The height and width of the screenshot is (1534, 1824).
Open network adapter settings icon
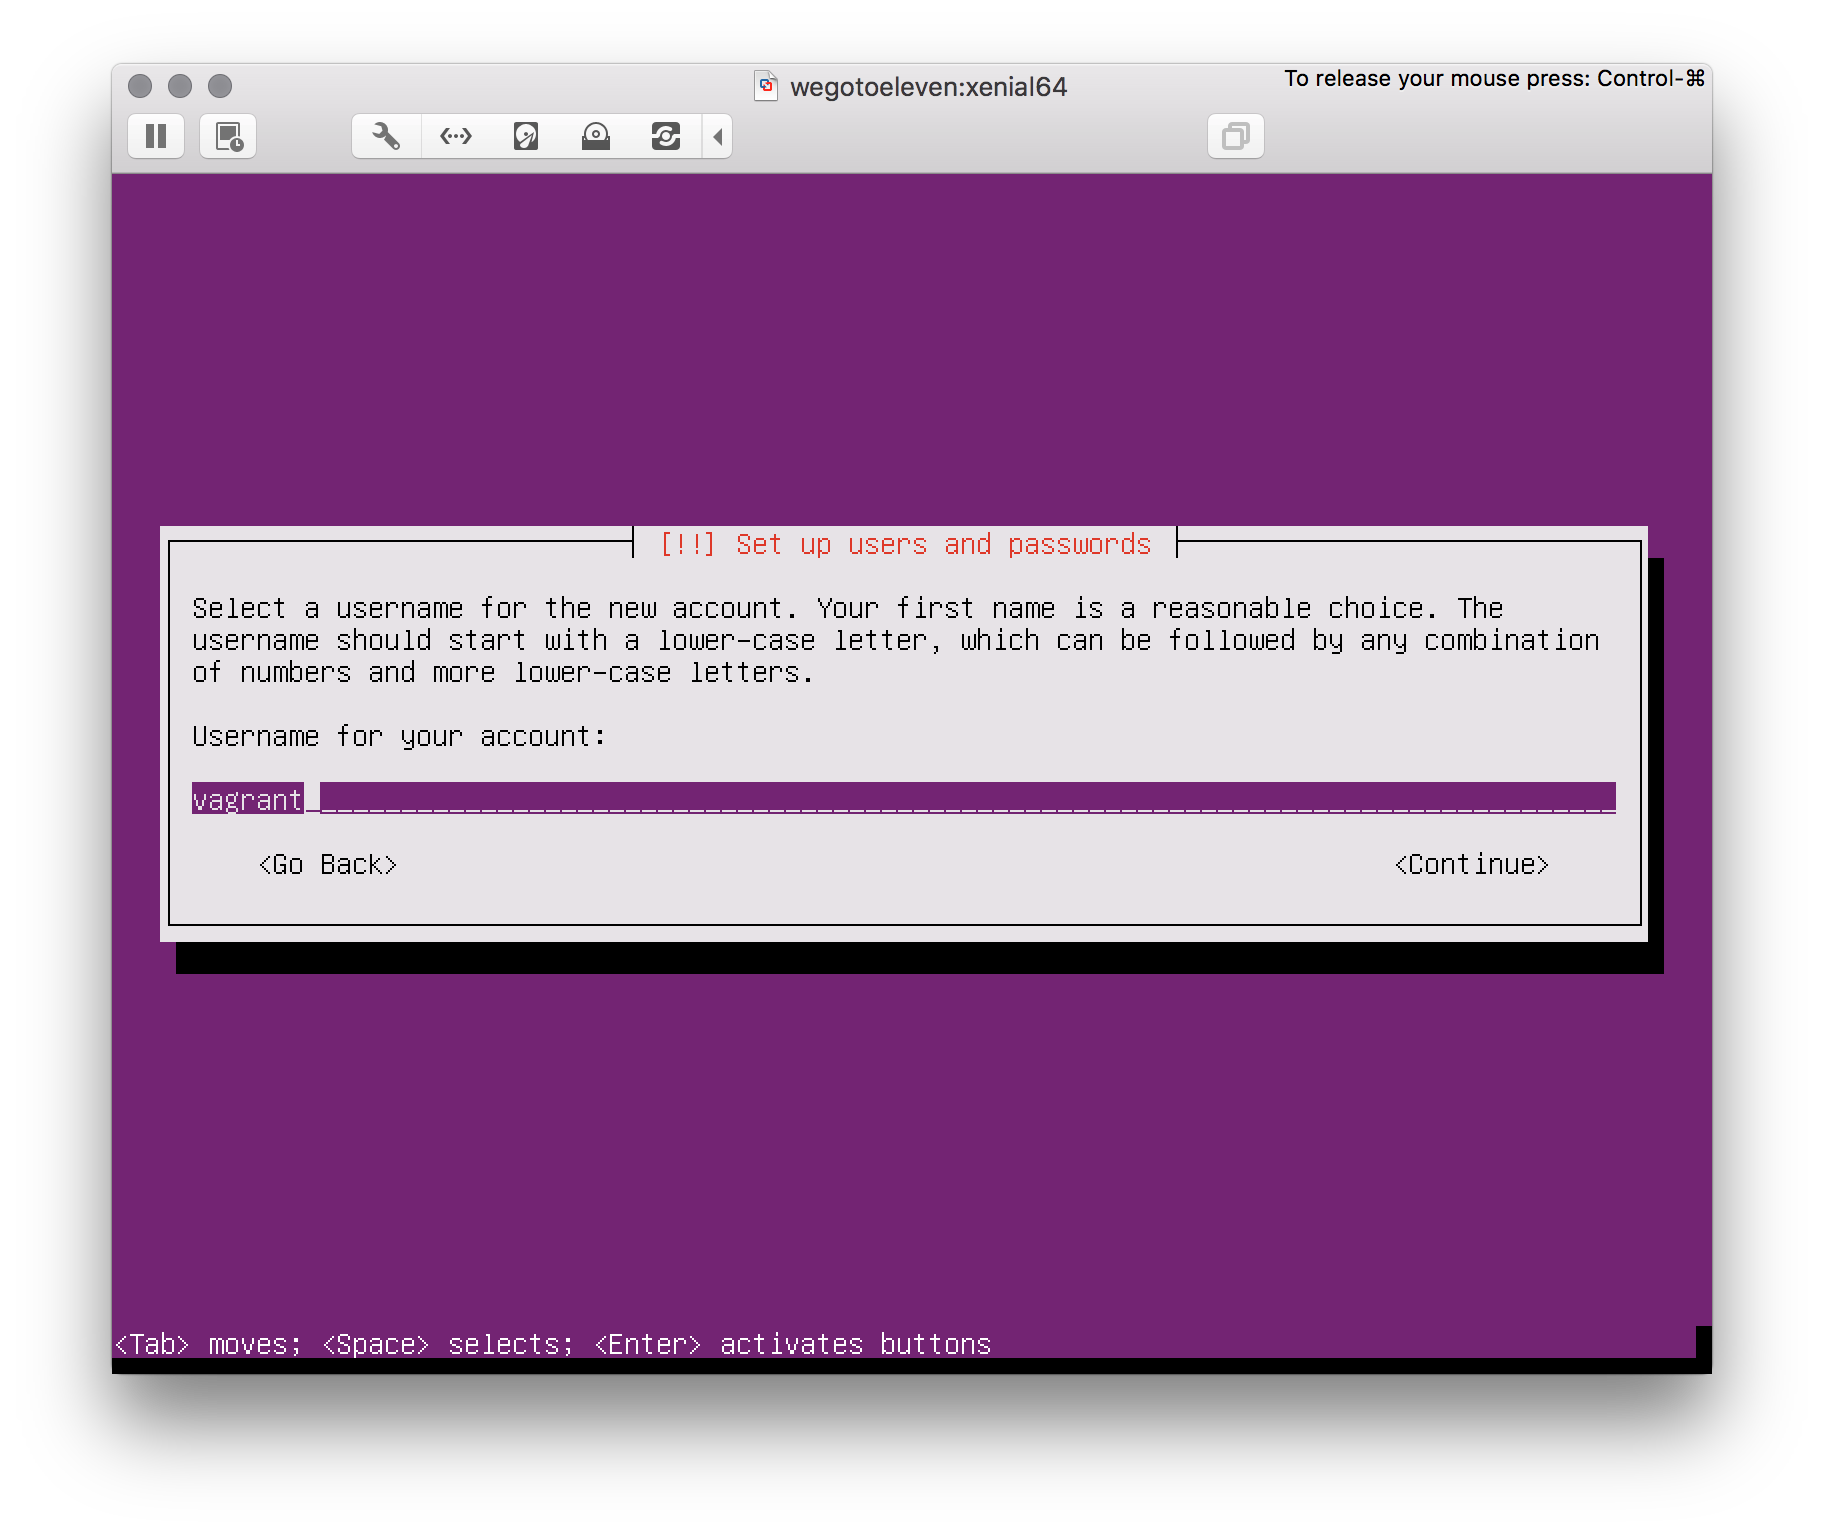pyautogui.click(x=456, y=136)
